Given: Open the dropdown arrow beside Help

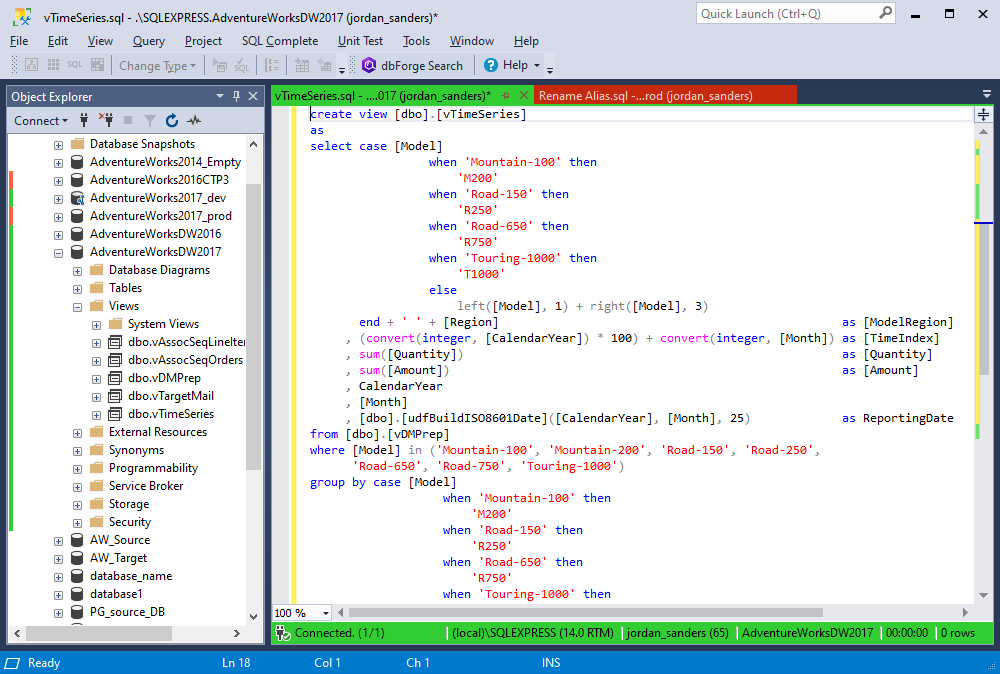Looking at the screenshot, I should tap(537, 65).
